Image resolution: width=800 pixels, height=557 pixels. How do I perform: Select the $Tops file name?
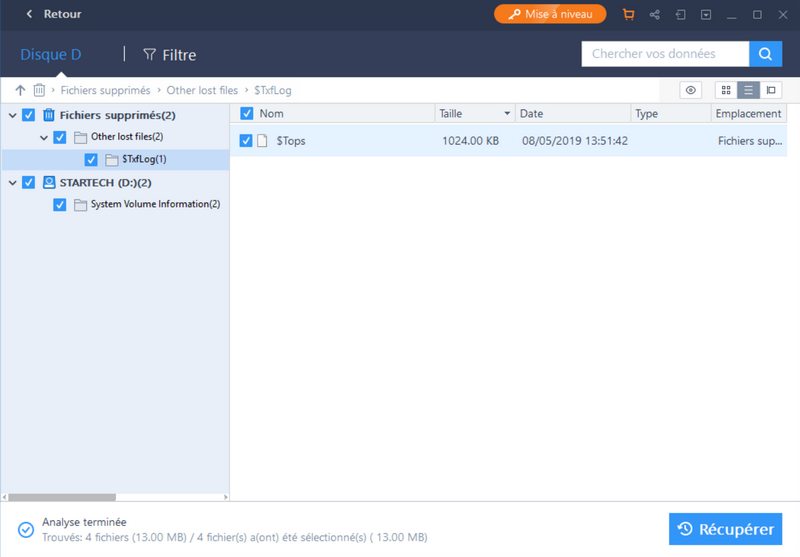coord(291,141)
